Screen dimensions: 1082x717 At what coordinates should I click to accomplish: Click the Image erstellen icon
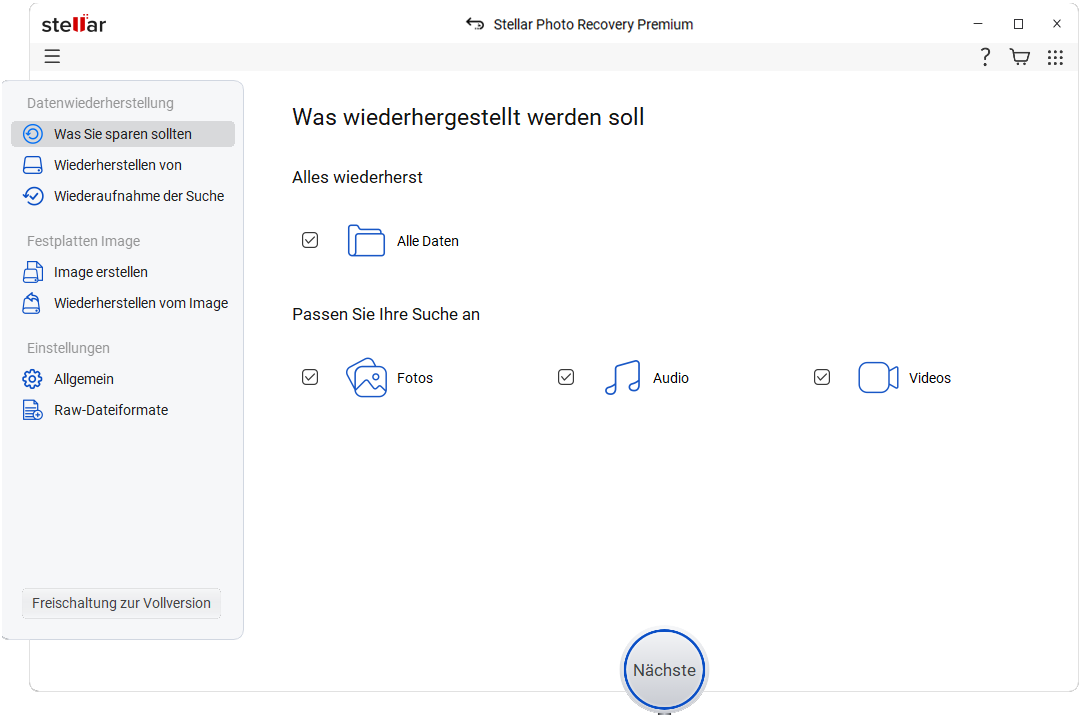pyautogui.click(x=31, y=272)
